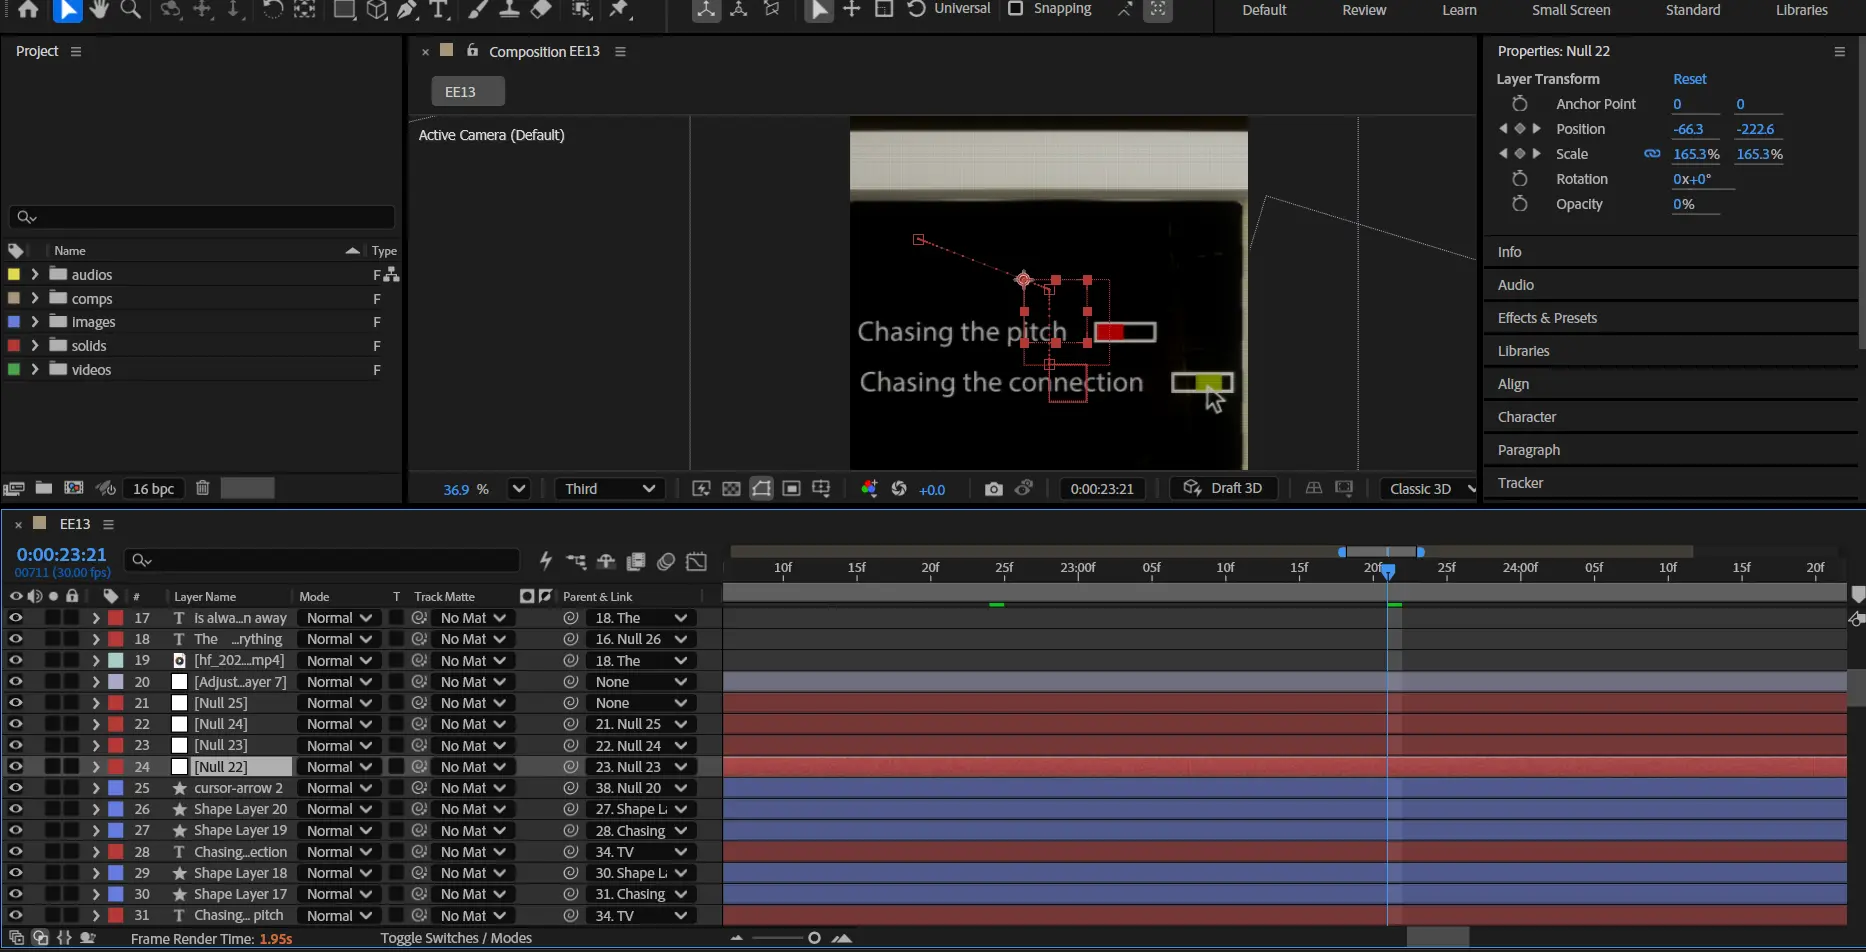Click Reset in Layer Transform
This screenshot has height=952, width=1866.
1689,79
